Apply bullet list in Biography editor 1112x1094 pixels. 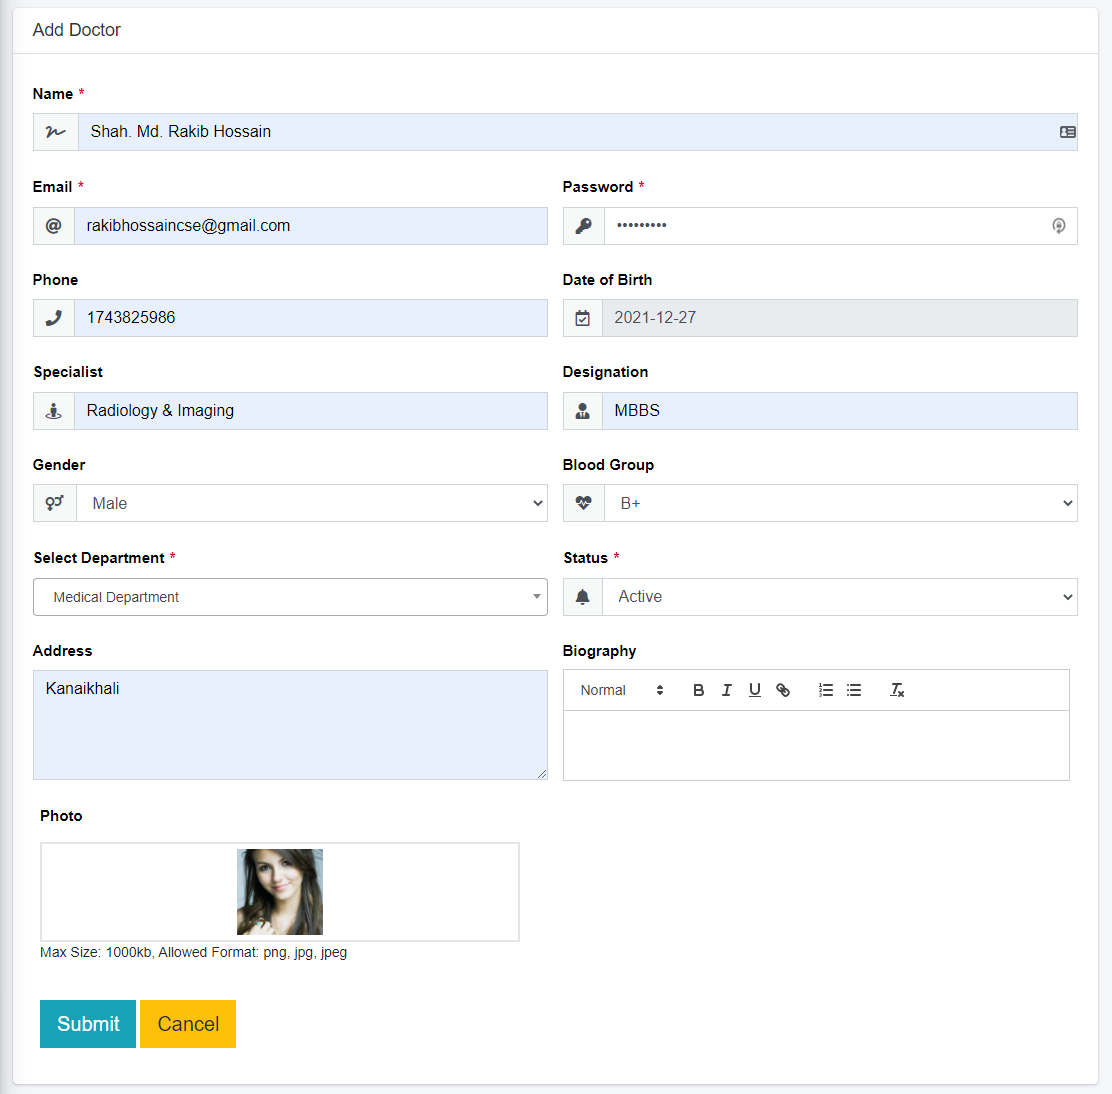pos(854,690)
